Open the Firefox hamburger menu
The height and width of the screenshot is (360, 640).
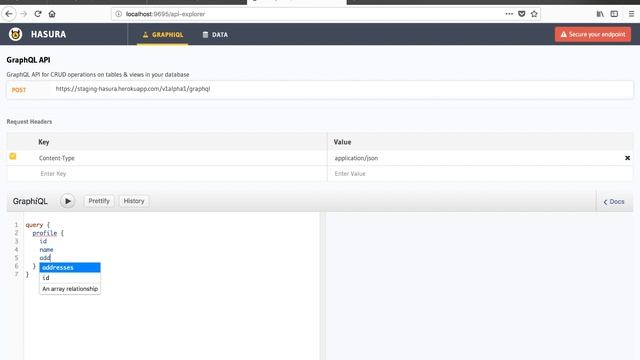631,14
